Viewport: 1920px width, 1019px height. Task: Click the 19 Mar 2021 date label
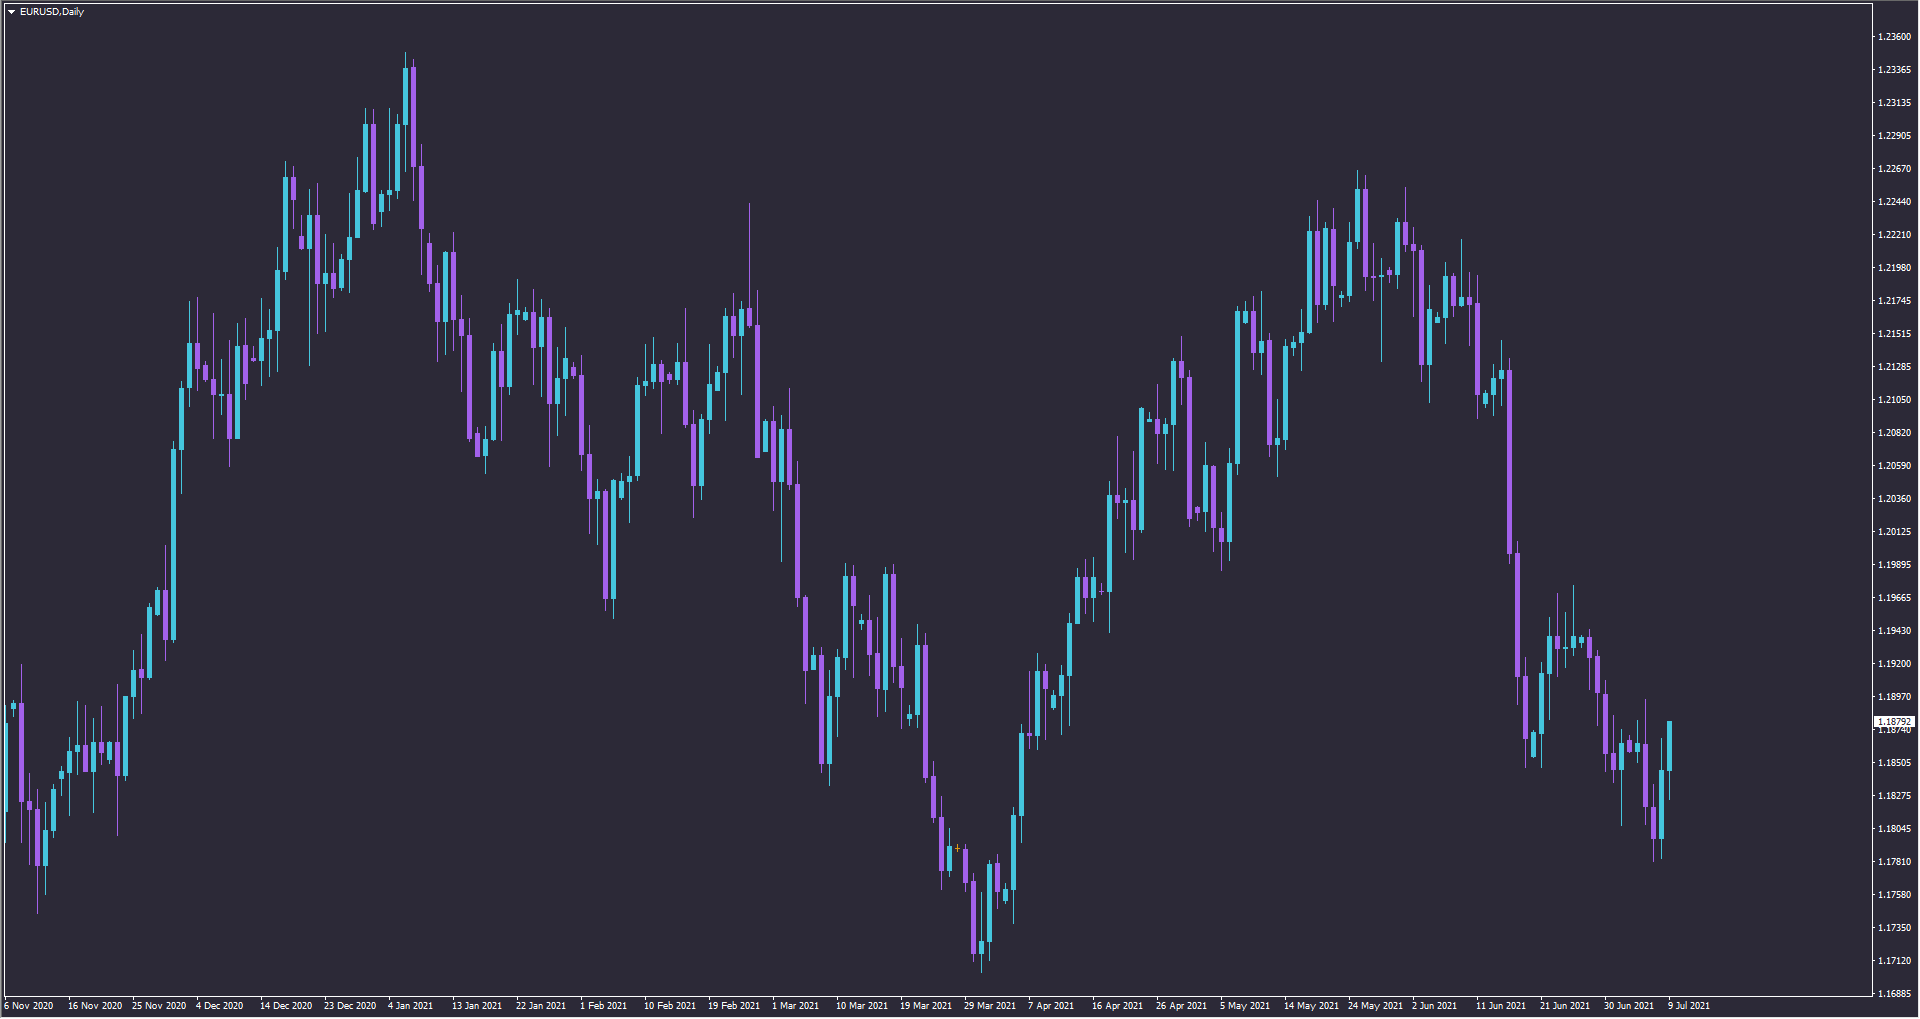[926, 1006]
